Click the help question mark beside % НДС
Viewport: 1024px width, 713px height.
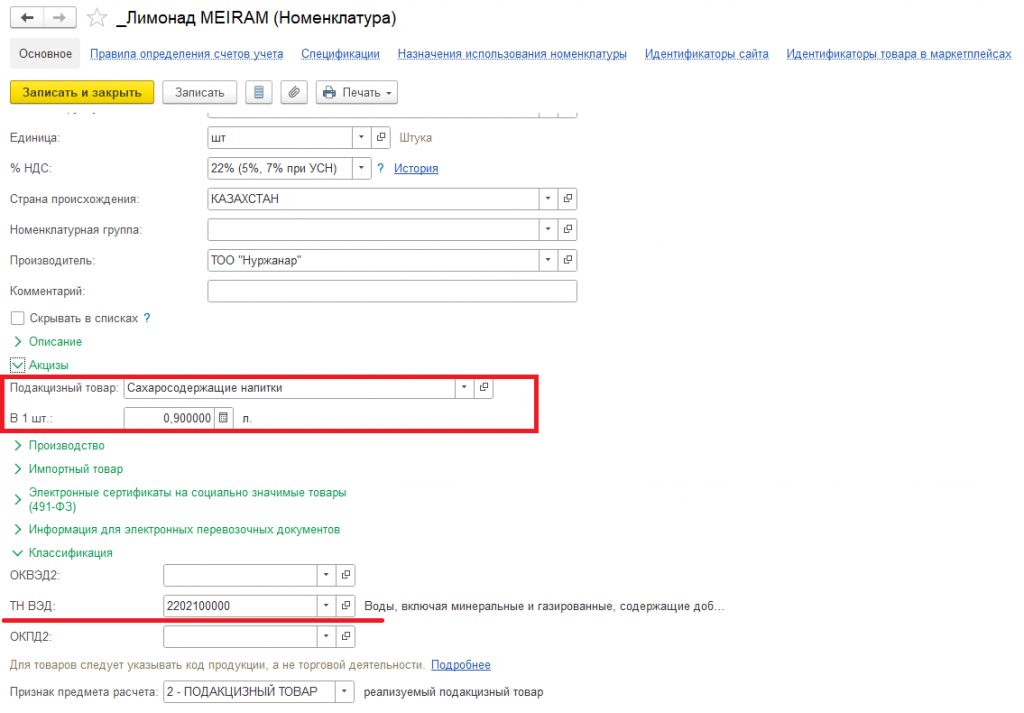[x=381, y=168]
